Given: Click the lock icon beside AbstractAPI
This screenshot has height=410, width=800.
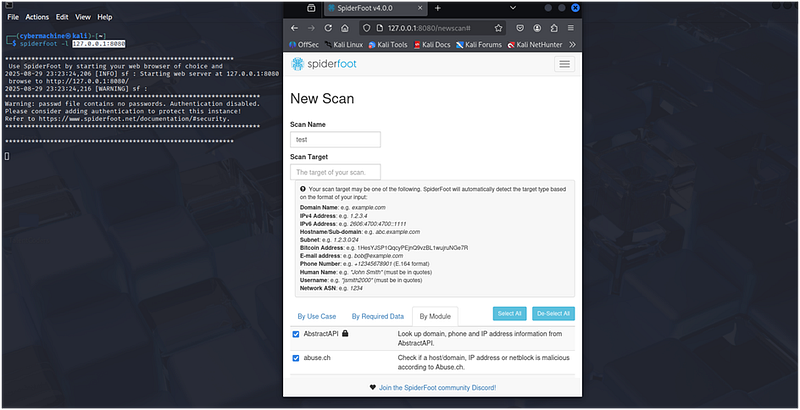Looking at the screenshot, I should 345,334.
